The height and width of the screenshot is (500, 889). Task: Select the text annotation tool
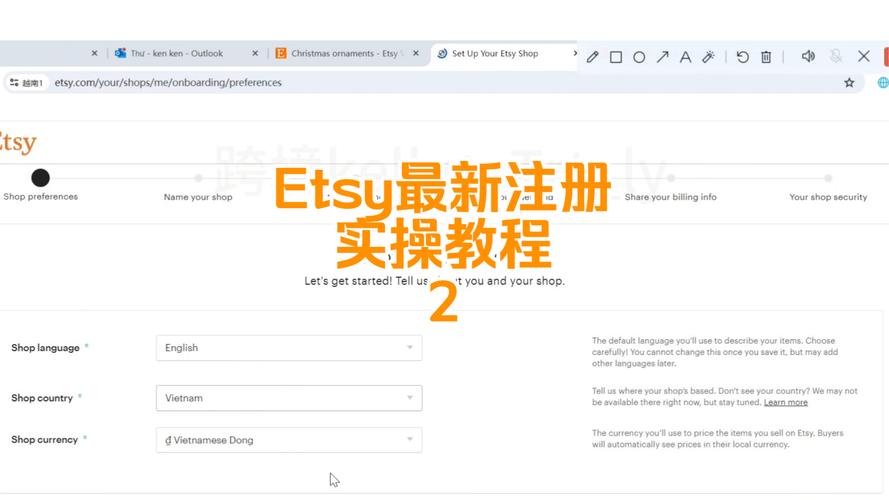[x=685, y=57]
